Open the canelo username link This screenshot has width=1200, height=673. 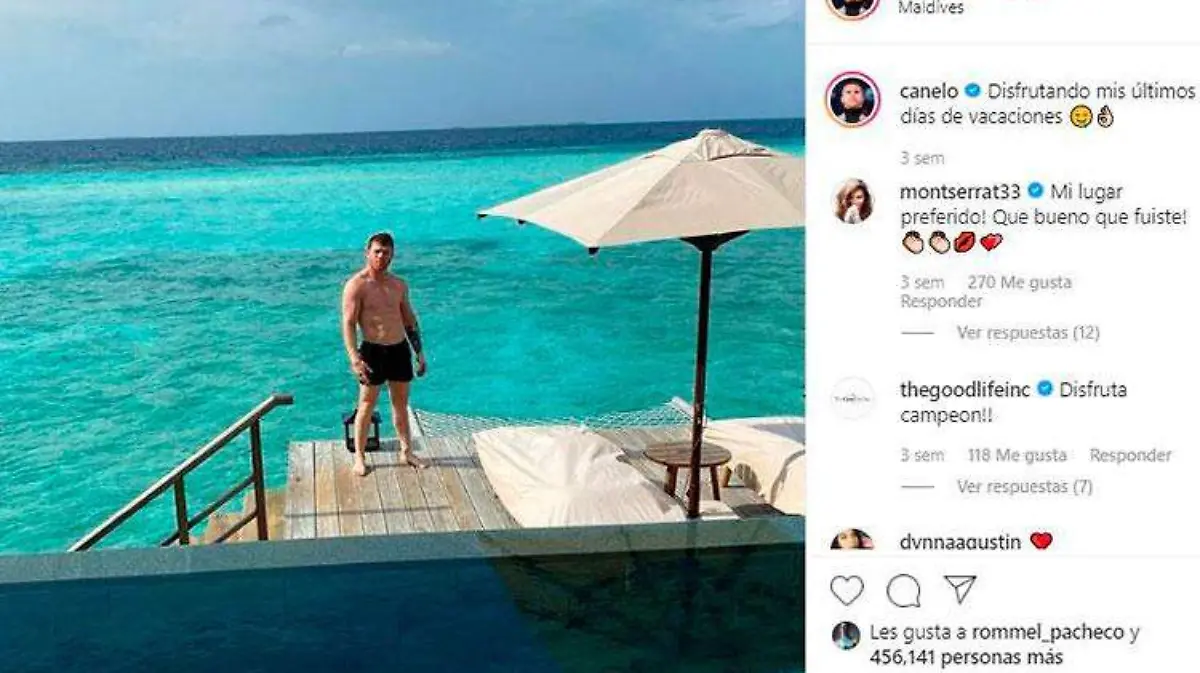pyautogui.click(x=928, y=91)
